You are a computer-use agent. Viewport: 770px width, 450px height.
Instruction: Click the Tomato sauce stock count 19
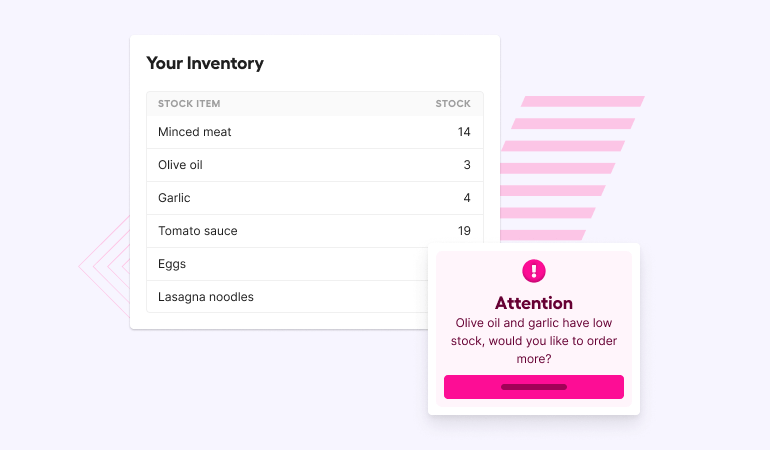click(x=464, y=231)
